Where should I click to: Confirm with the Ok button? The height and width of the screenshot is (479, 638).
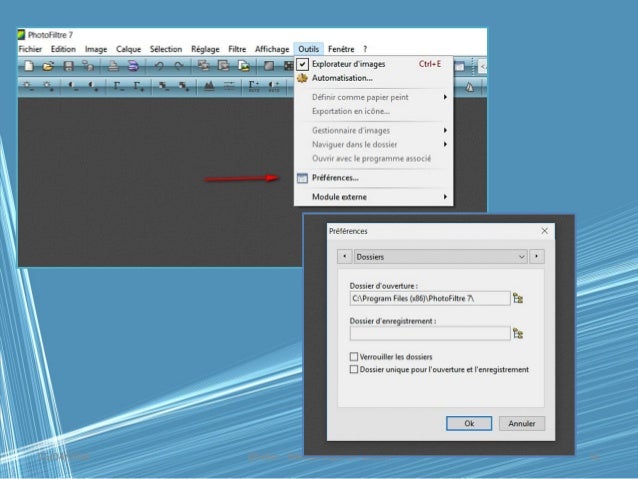(x=469, y=423)
